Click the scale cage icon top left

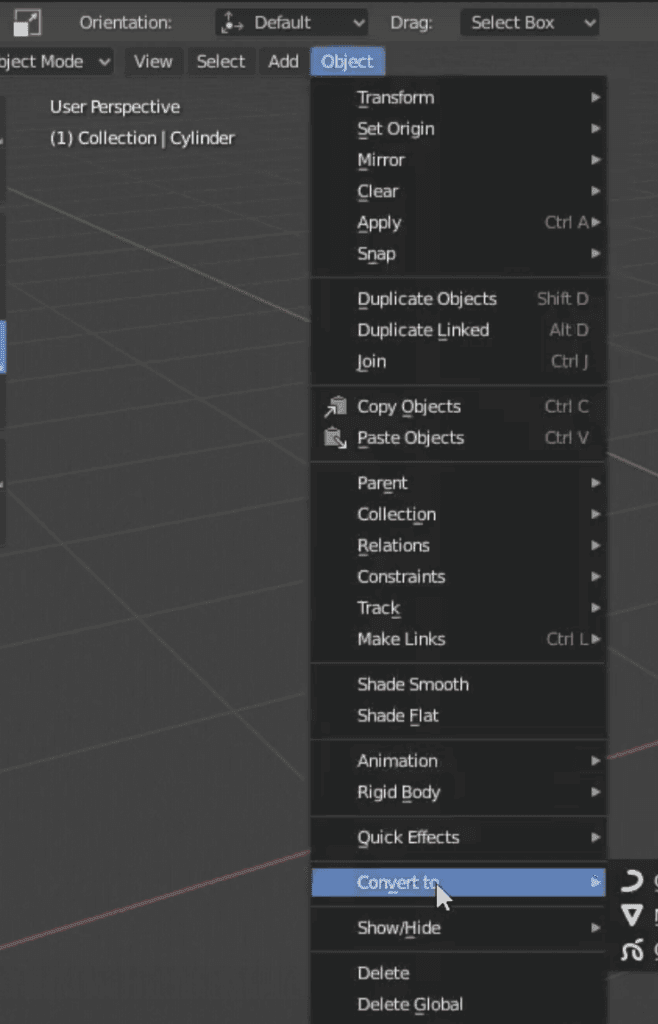pos(27,23)
